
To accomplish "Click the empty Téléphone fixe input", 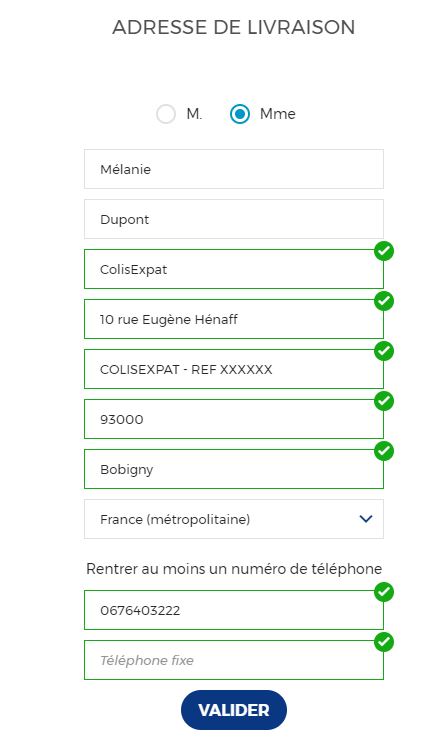I will pos(234,660).
